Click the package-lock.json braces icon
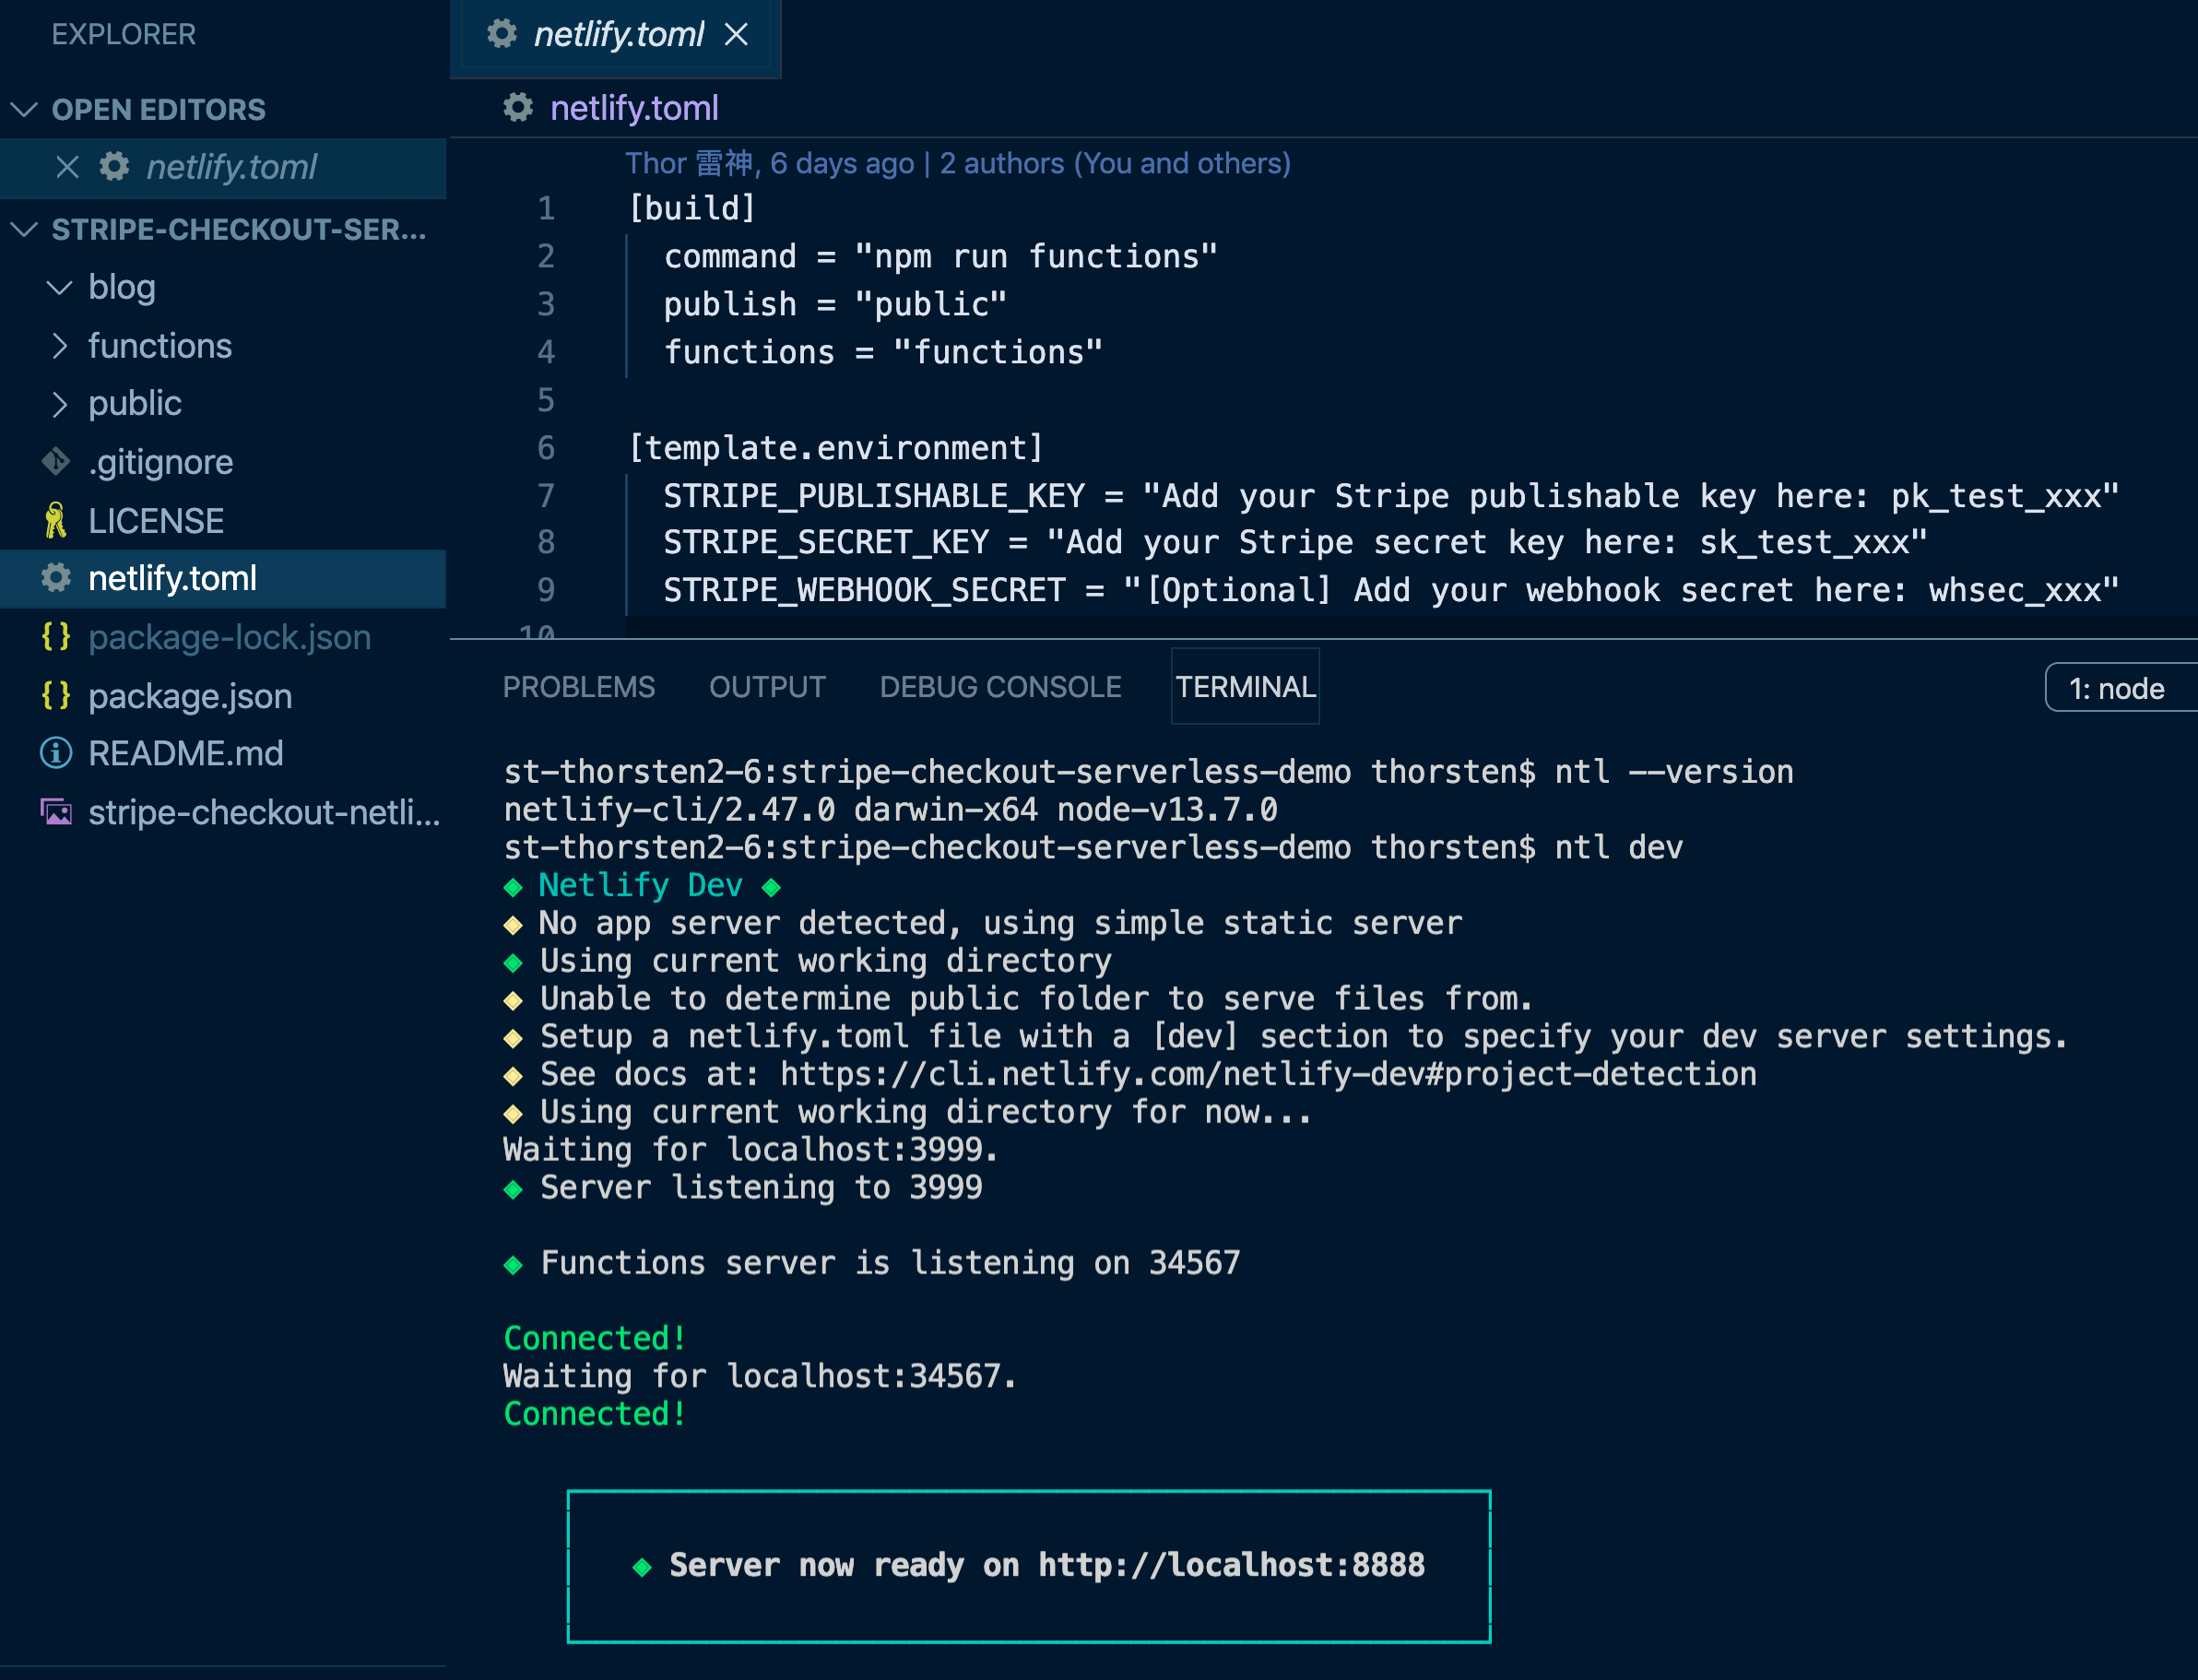Image resolution: width=2198 pixels, height=1680 pixels. coord(56,637)
